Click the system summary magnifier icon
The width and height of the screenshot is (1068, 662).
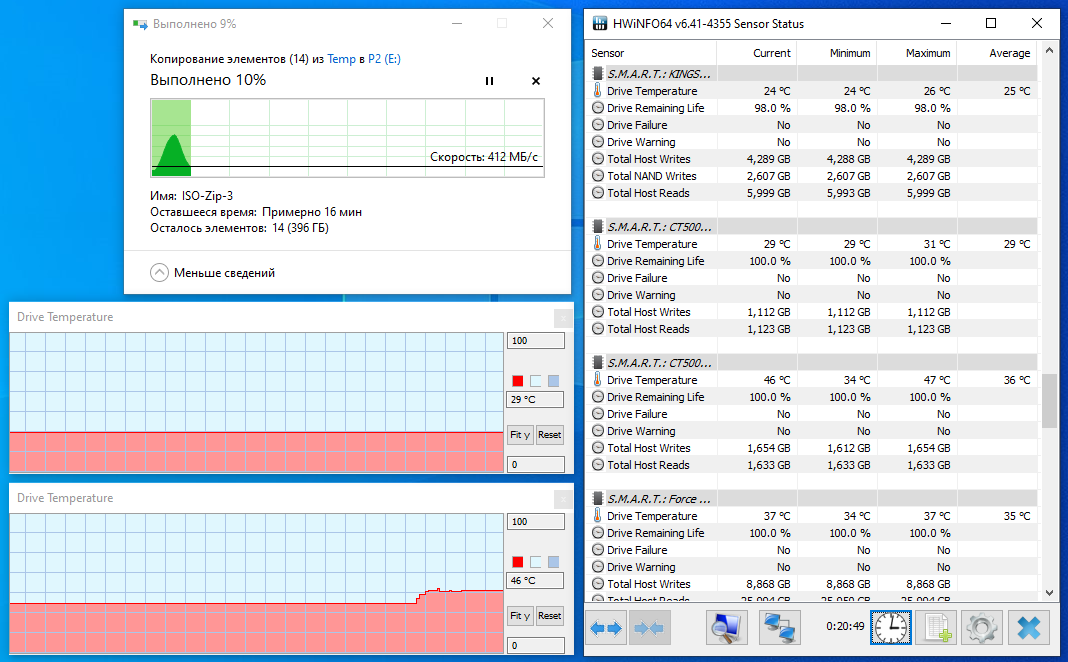coord(726,627)
